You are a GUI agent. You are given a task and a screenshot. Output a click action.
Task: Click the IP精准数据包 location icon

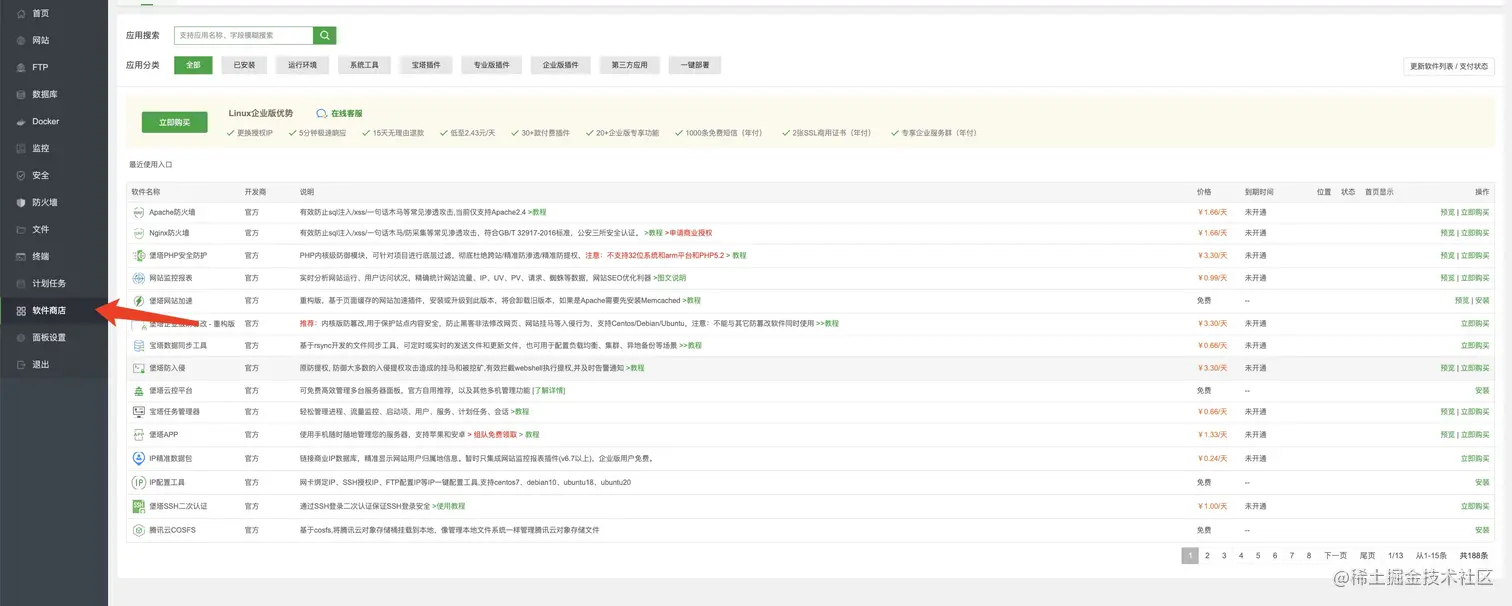point(139,458)
